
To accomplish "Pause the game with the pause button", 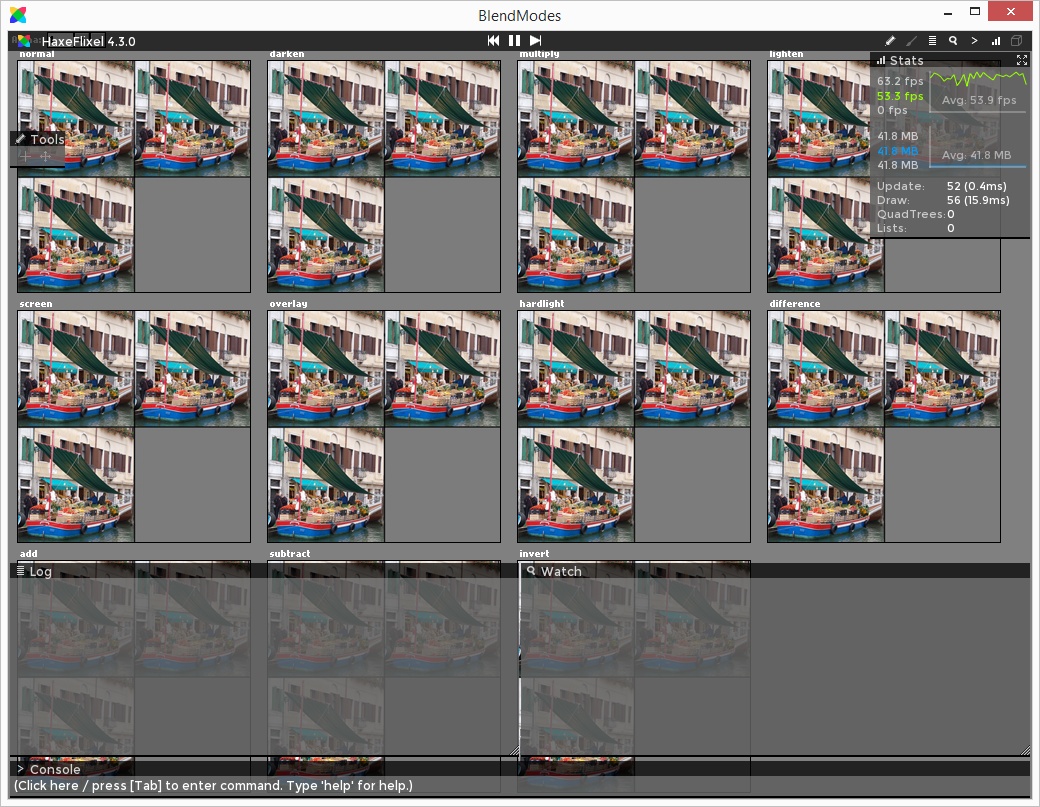I will tap(513, 41).
